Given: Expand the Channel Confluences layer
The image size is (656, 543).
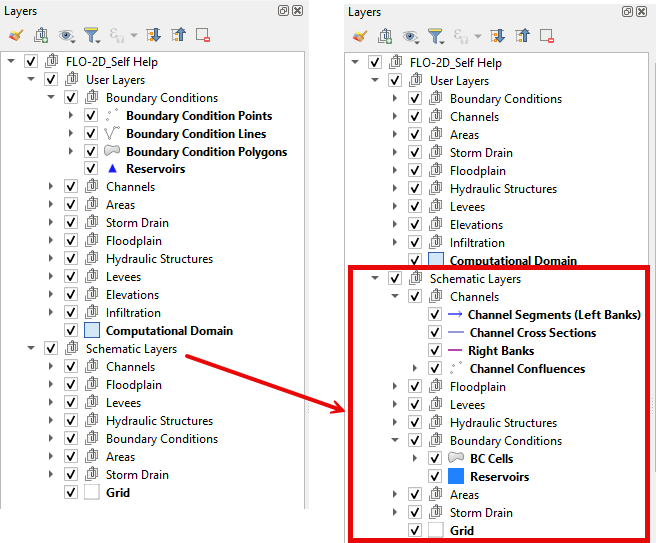Looking at the screenshot, I should (x=416, y=369).
